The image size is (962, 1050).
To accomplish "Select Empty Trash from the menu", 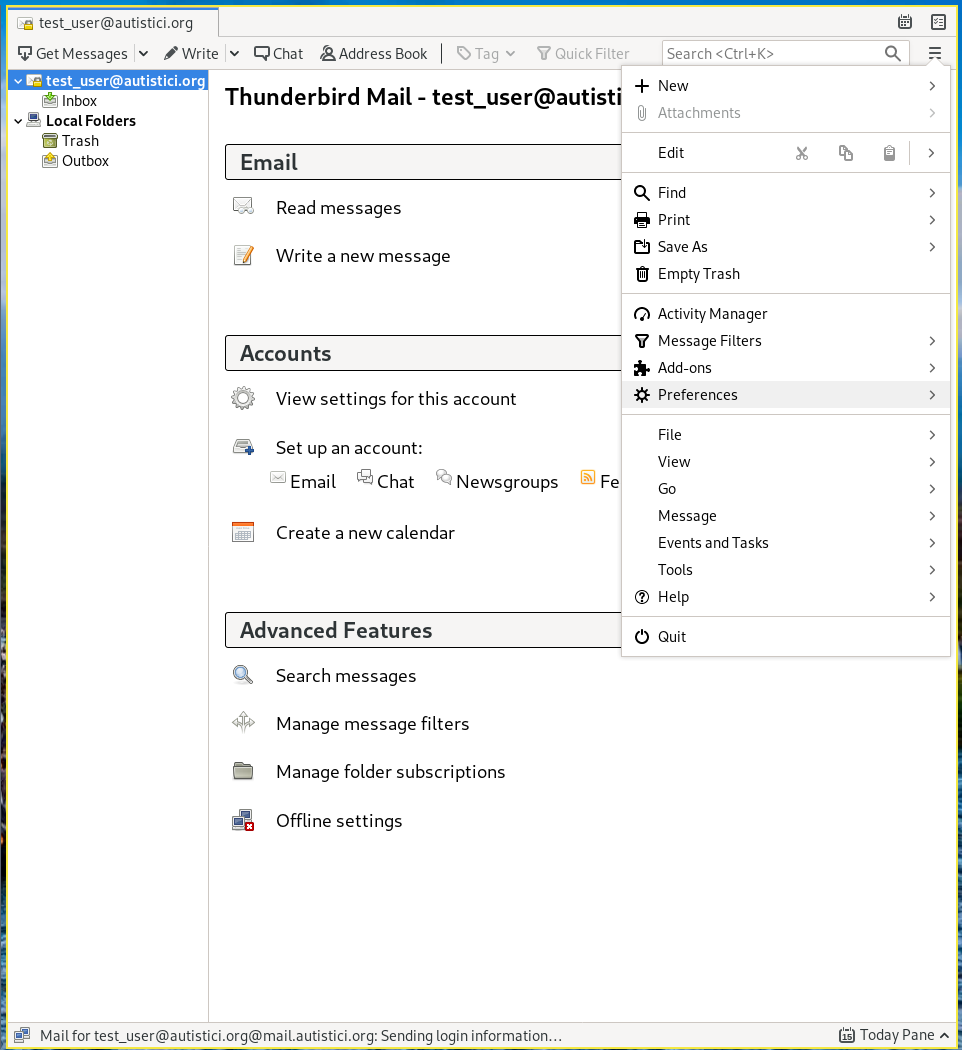I will 698,274.
